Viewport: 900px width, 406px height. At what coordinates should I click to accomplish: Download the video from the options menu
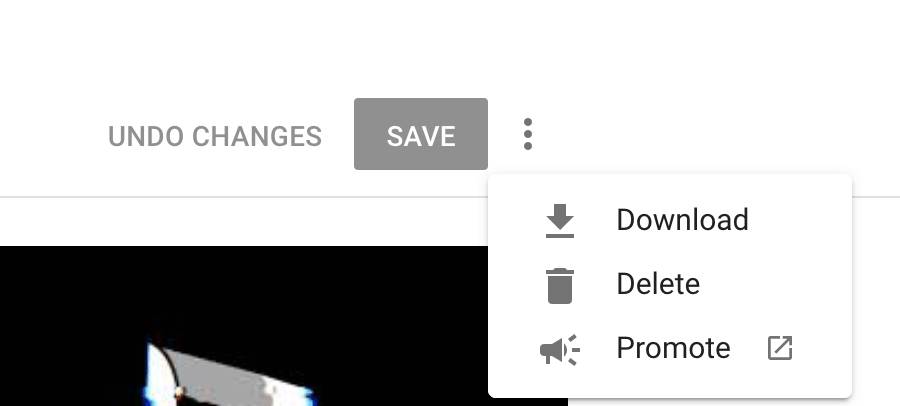pyautogui.click(x=670, y=220)
